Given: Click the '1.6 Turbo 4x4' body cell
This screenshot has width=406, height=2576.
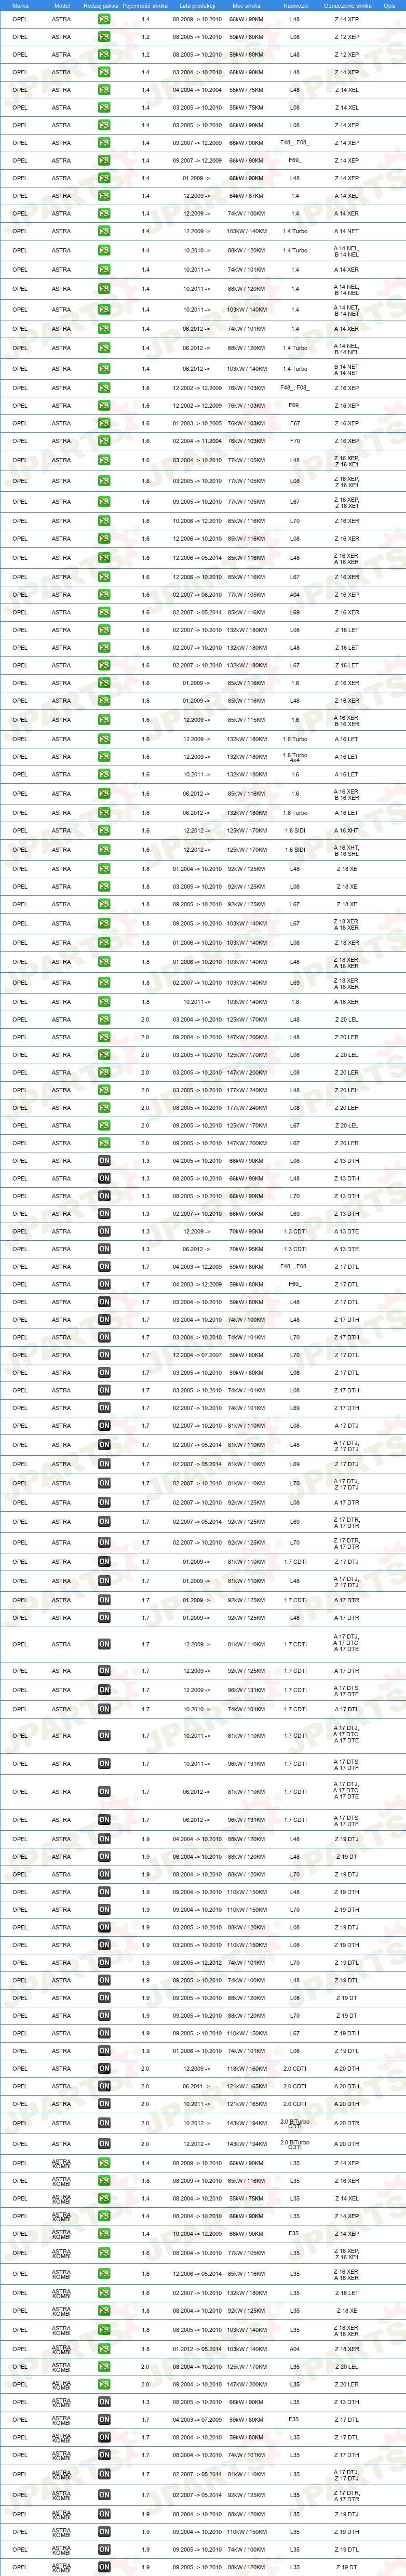Looking at the screenshot, I should pyautogui.click(x=295, y=757).
